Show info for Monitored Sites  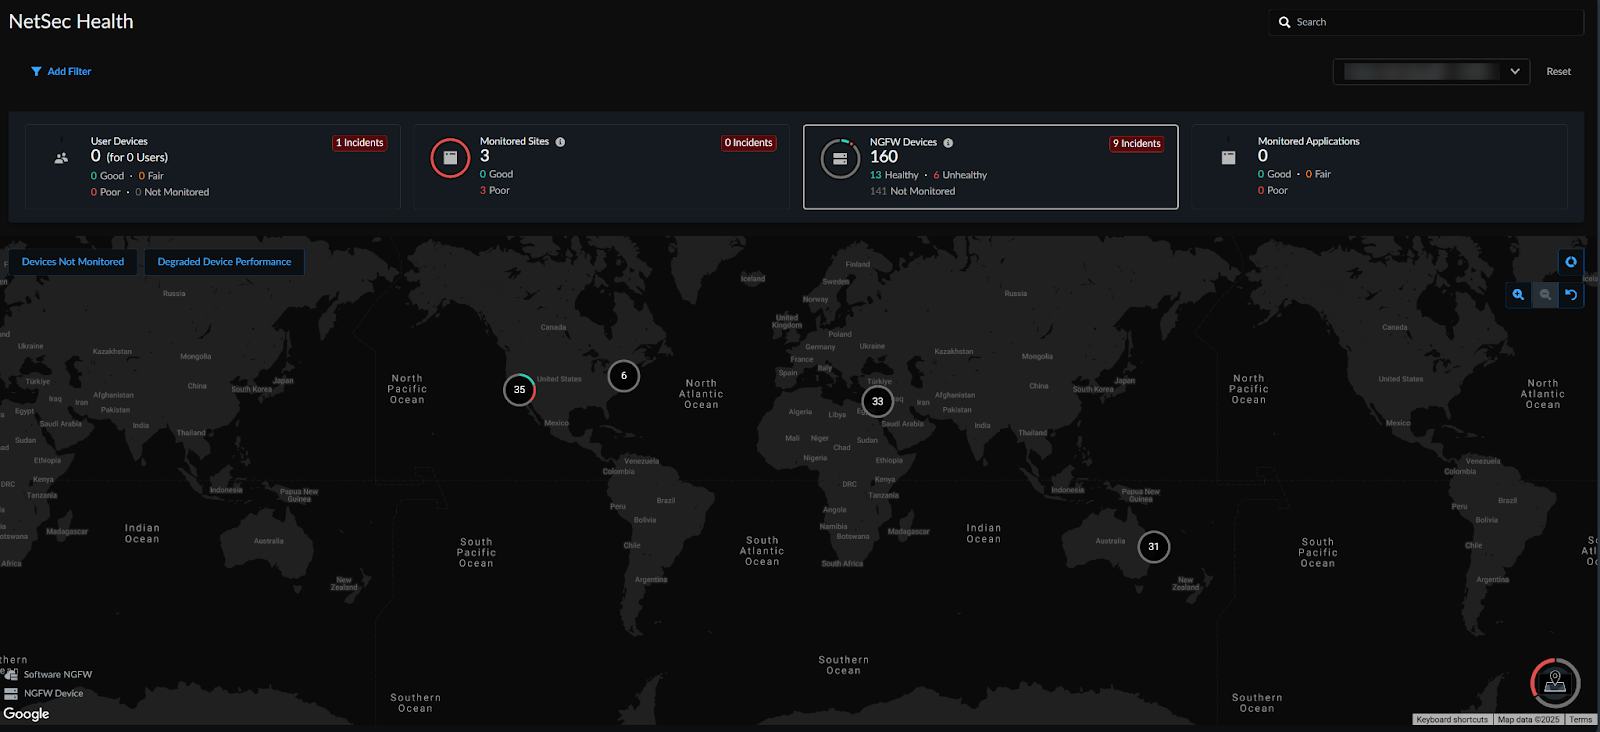pyautogui.click(x=560, y=142)
